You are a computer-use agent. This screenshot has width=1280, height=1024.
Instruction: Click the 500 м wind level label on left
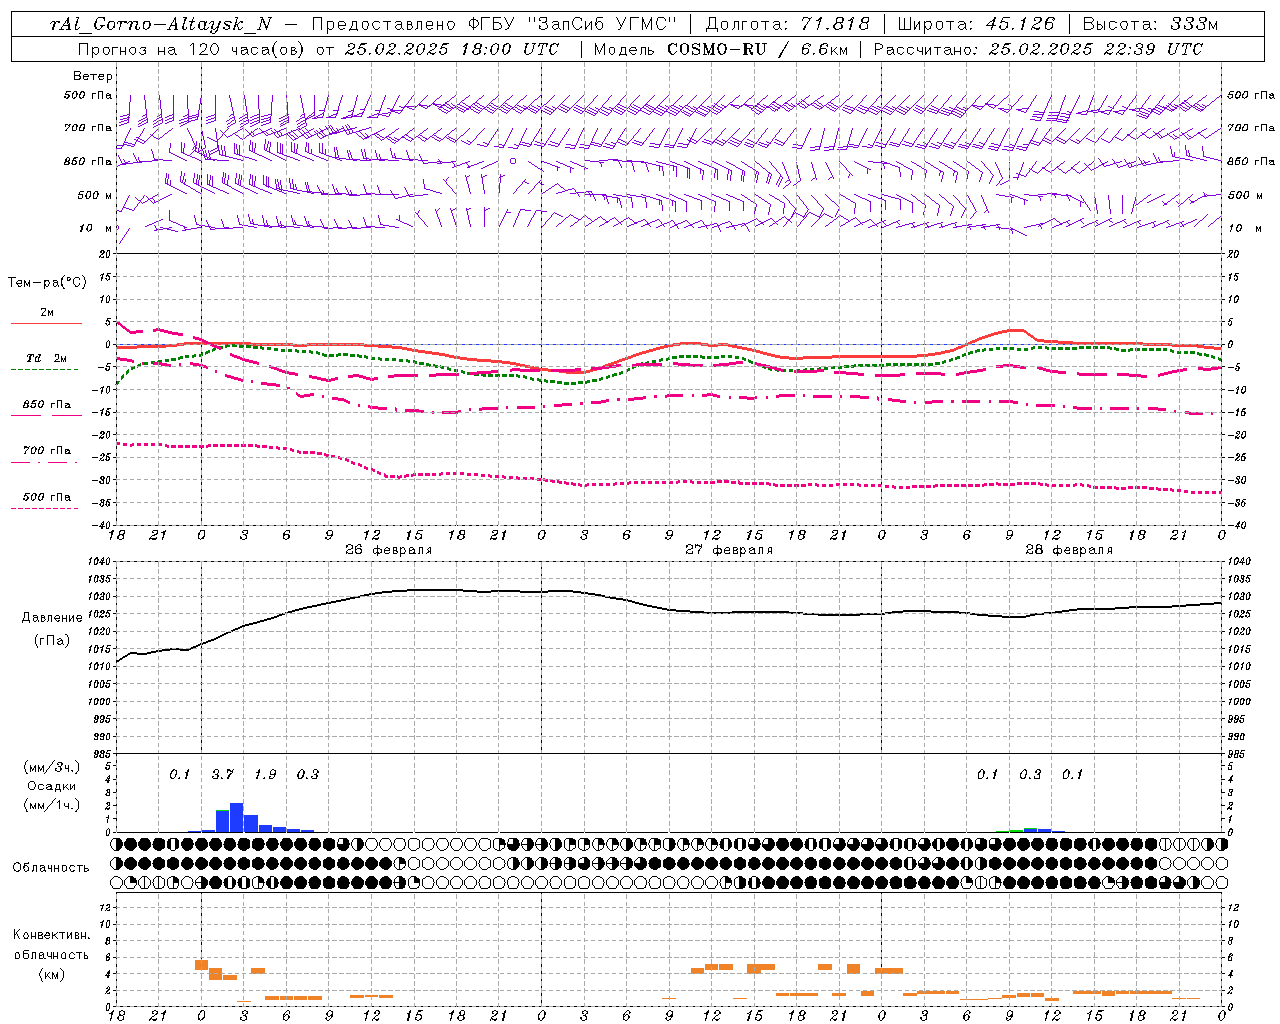click(x=96, y=196)
